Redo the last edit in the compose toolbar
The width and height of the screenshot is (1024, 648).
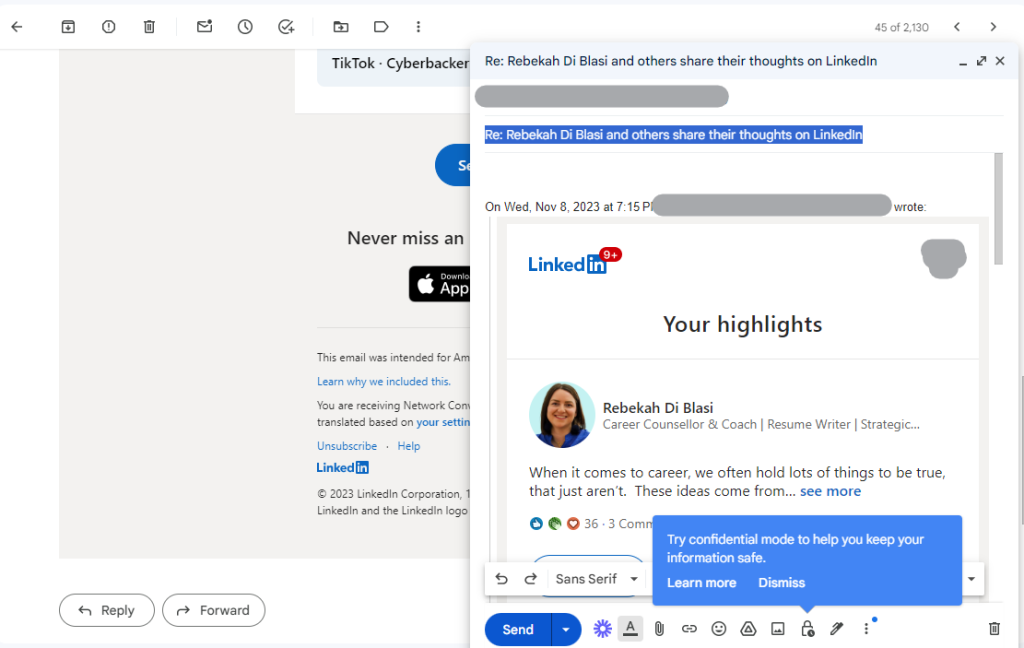(530, 579)
